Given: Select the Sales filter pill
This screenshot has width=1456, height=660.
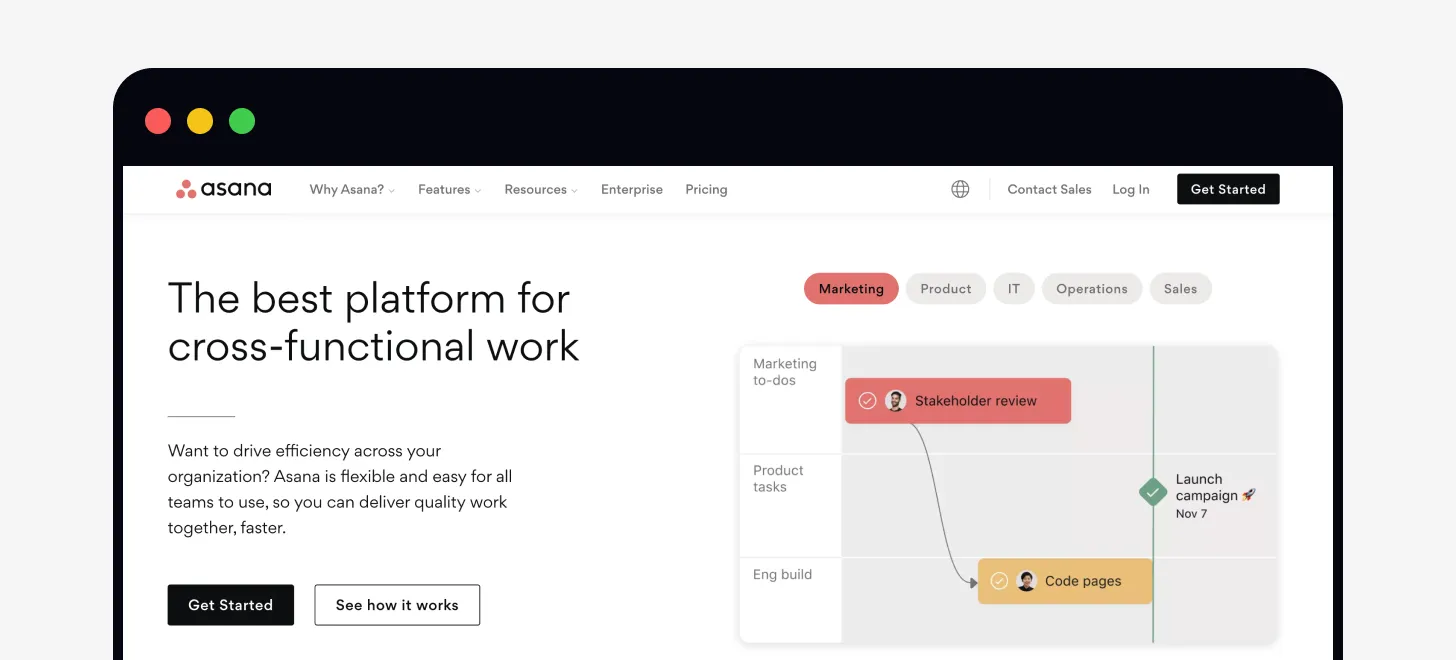Looking at the screenshot, I should 1180,288.
